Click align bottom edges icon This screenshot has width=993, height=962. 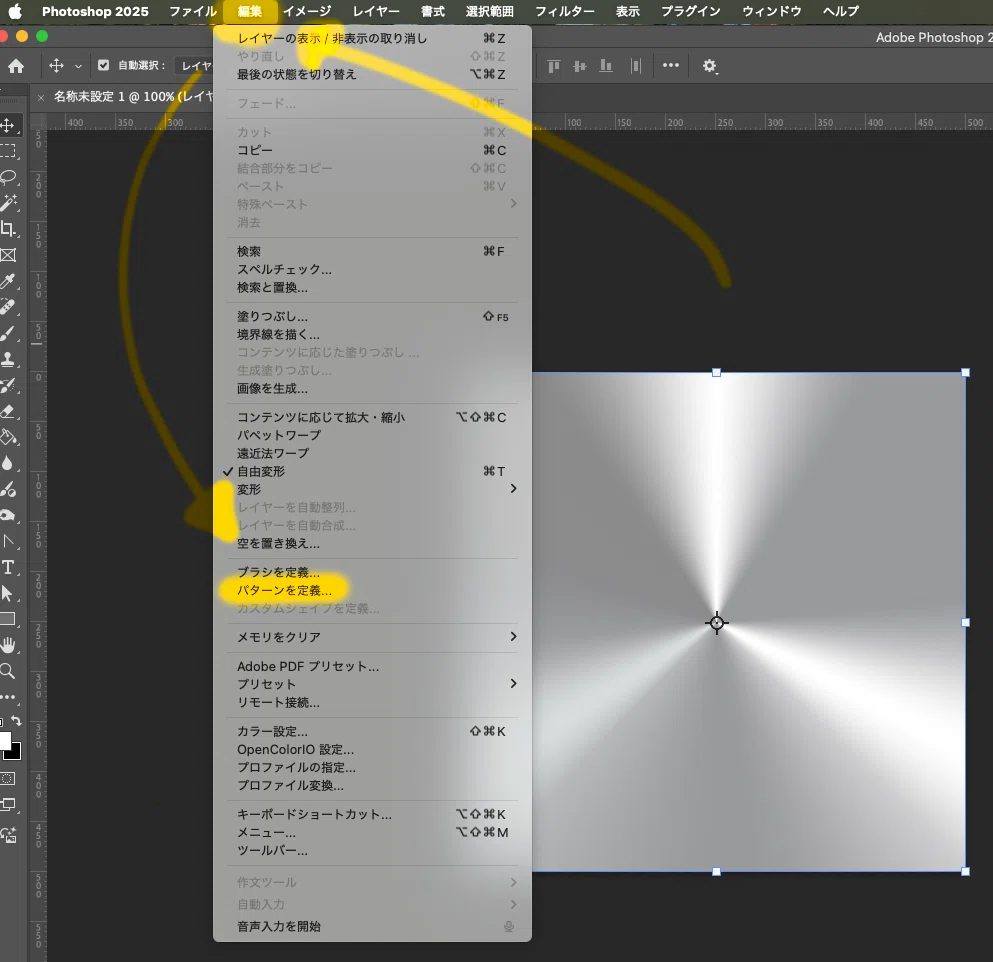coord(606,65)
